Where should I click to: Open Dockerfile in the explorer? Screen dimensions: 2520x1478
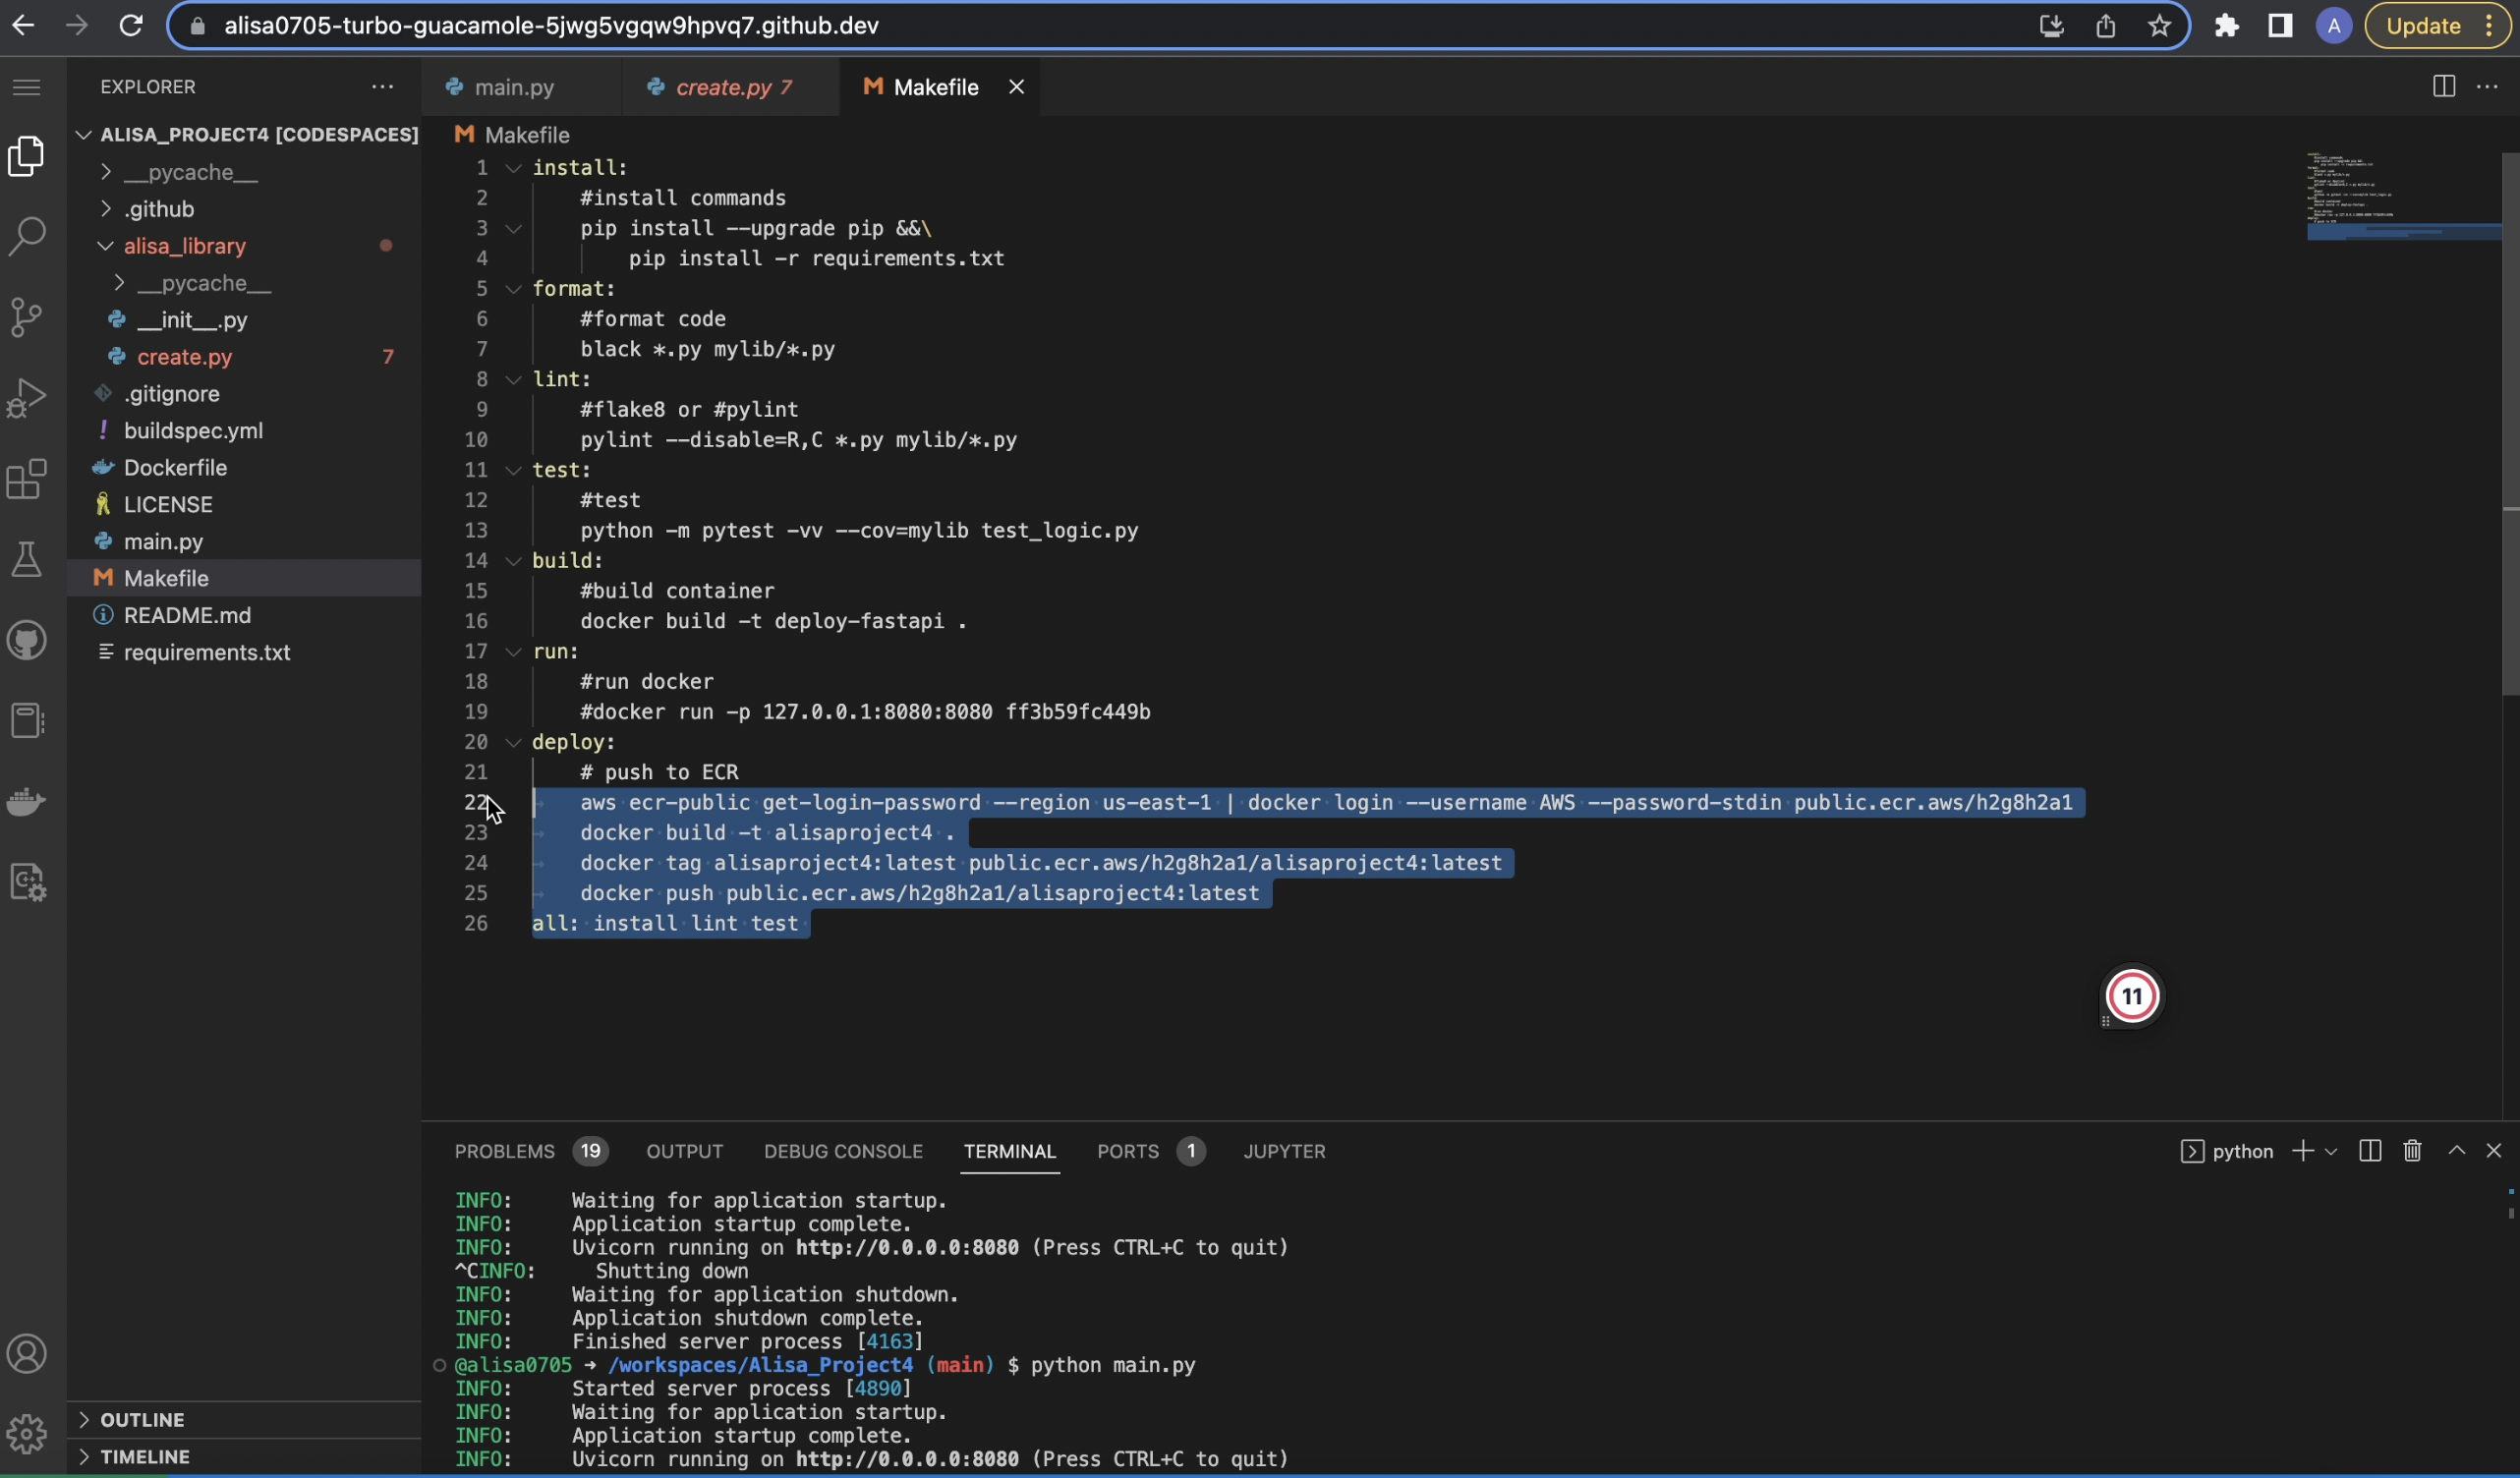(x=175, y=467)
